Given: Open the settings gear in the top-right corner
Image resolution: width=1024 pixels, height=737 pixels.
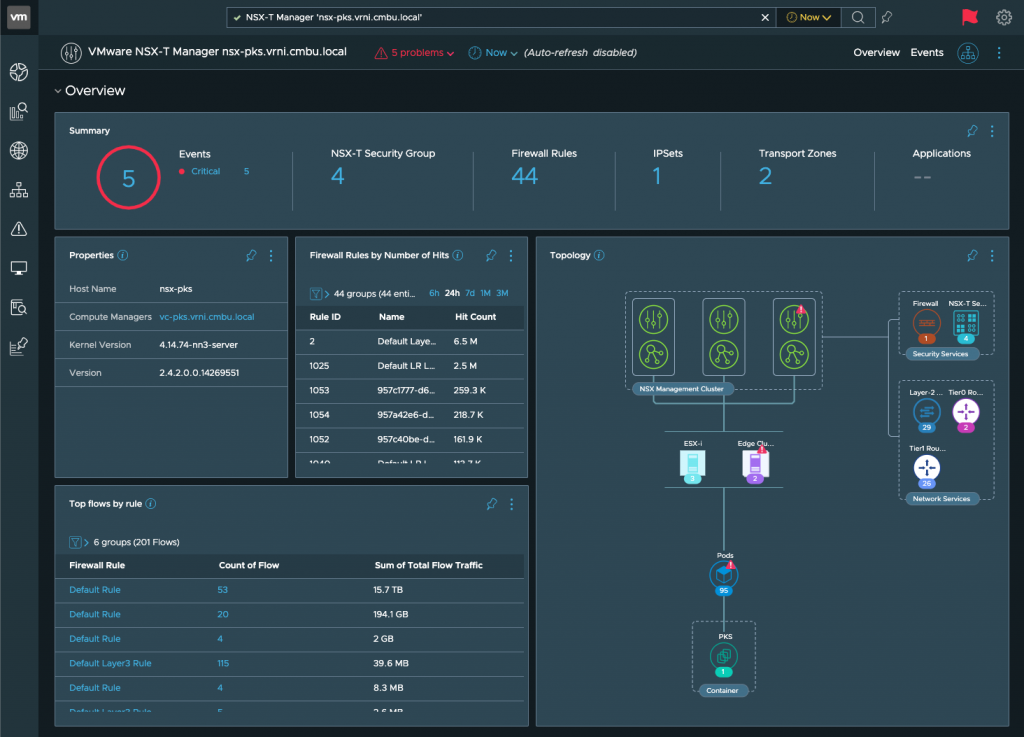Looking at the screenshot, I should click(1005, 16).
